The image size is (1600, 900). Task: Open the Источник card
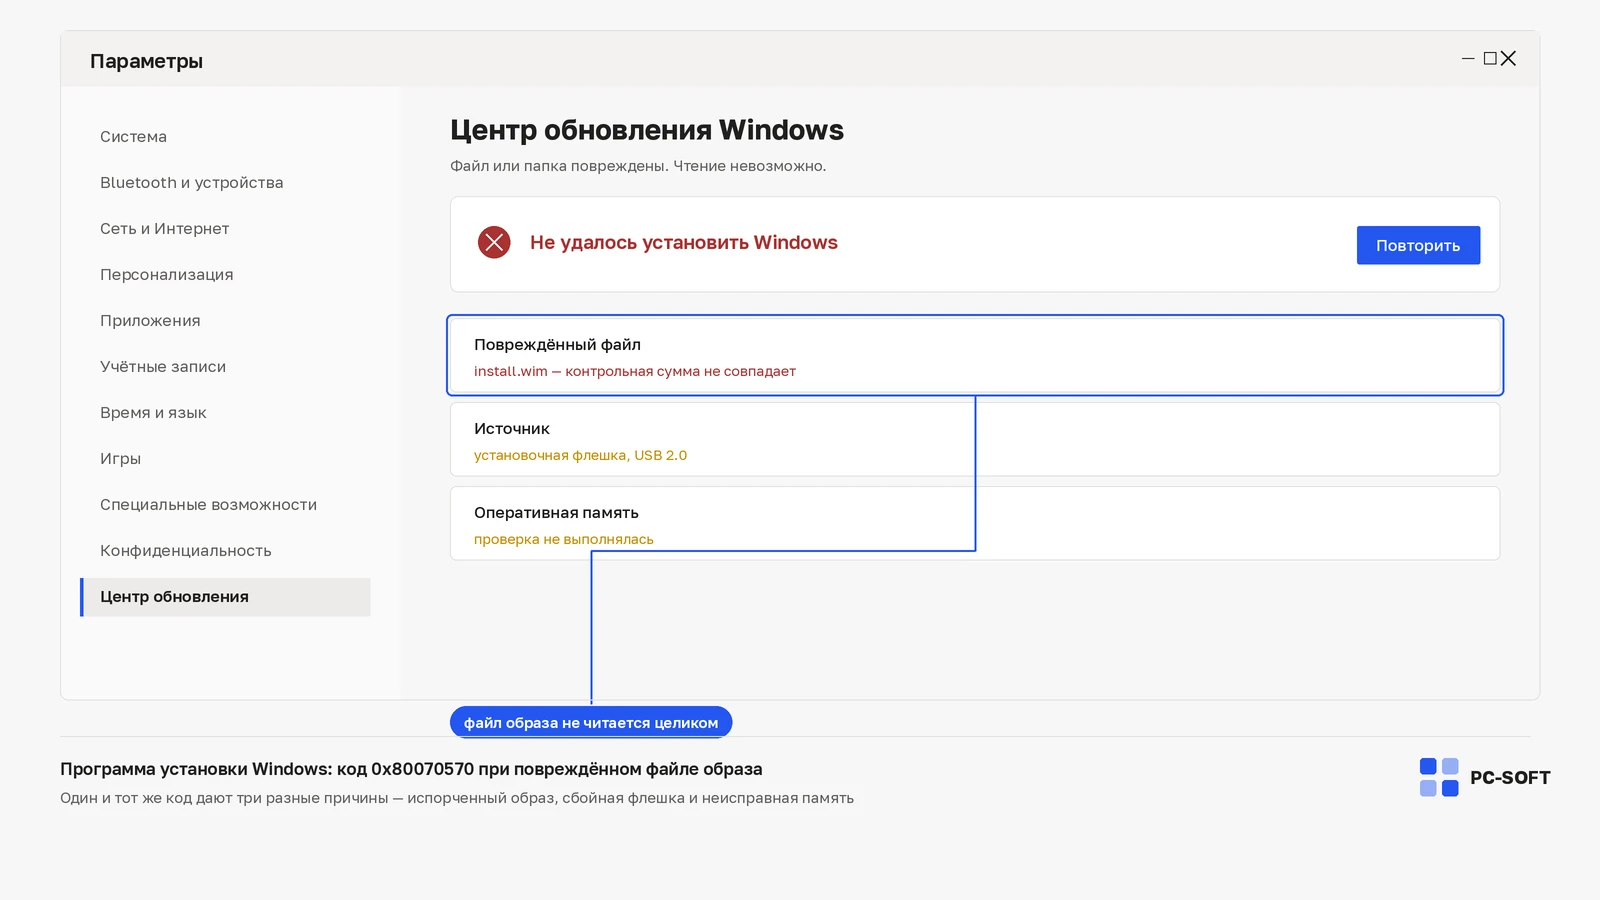[x=975, y=439]
